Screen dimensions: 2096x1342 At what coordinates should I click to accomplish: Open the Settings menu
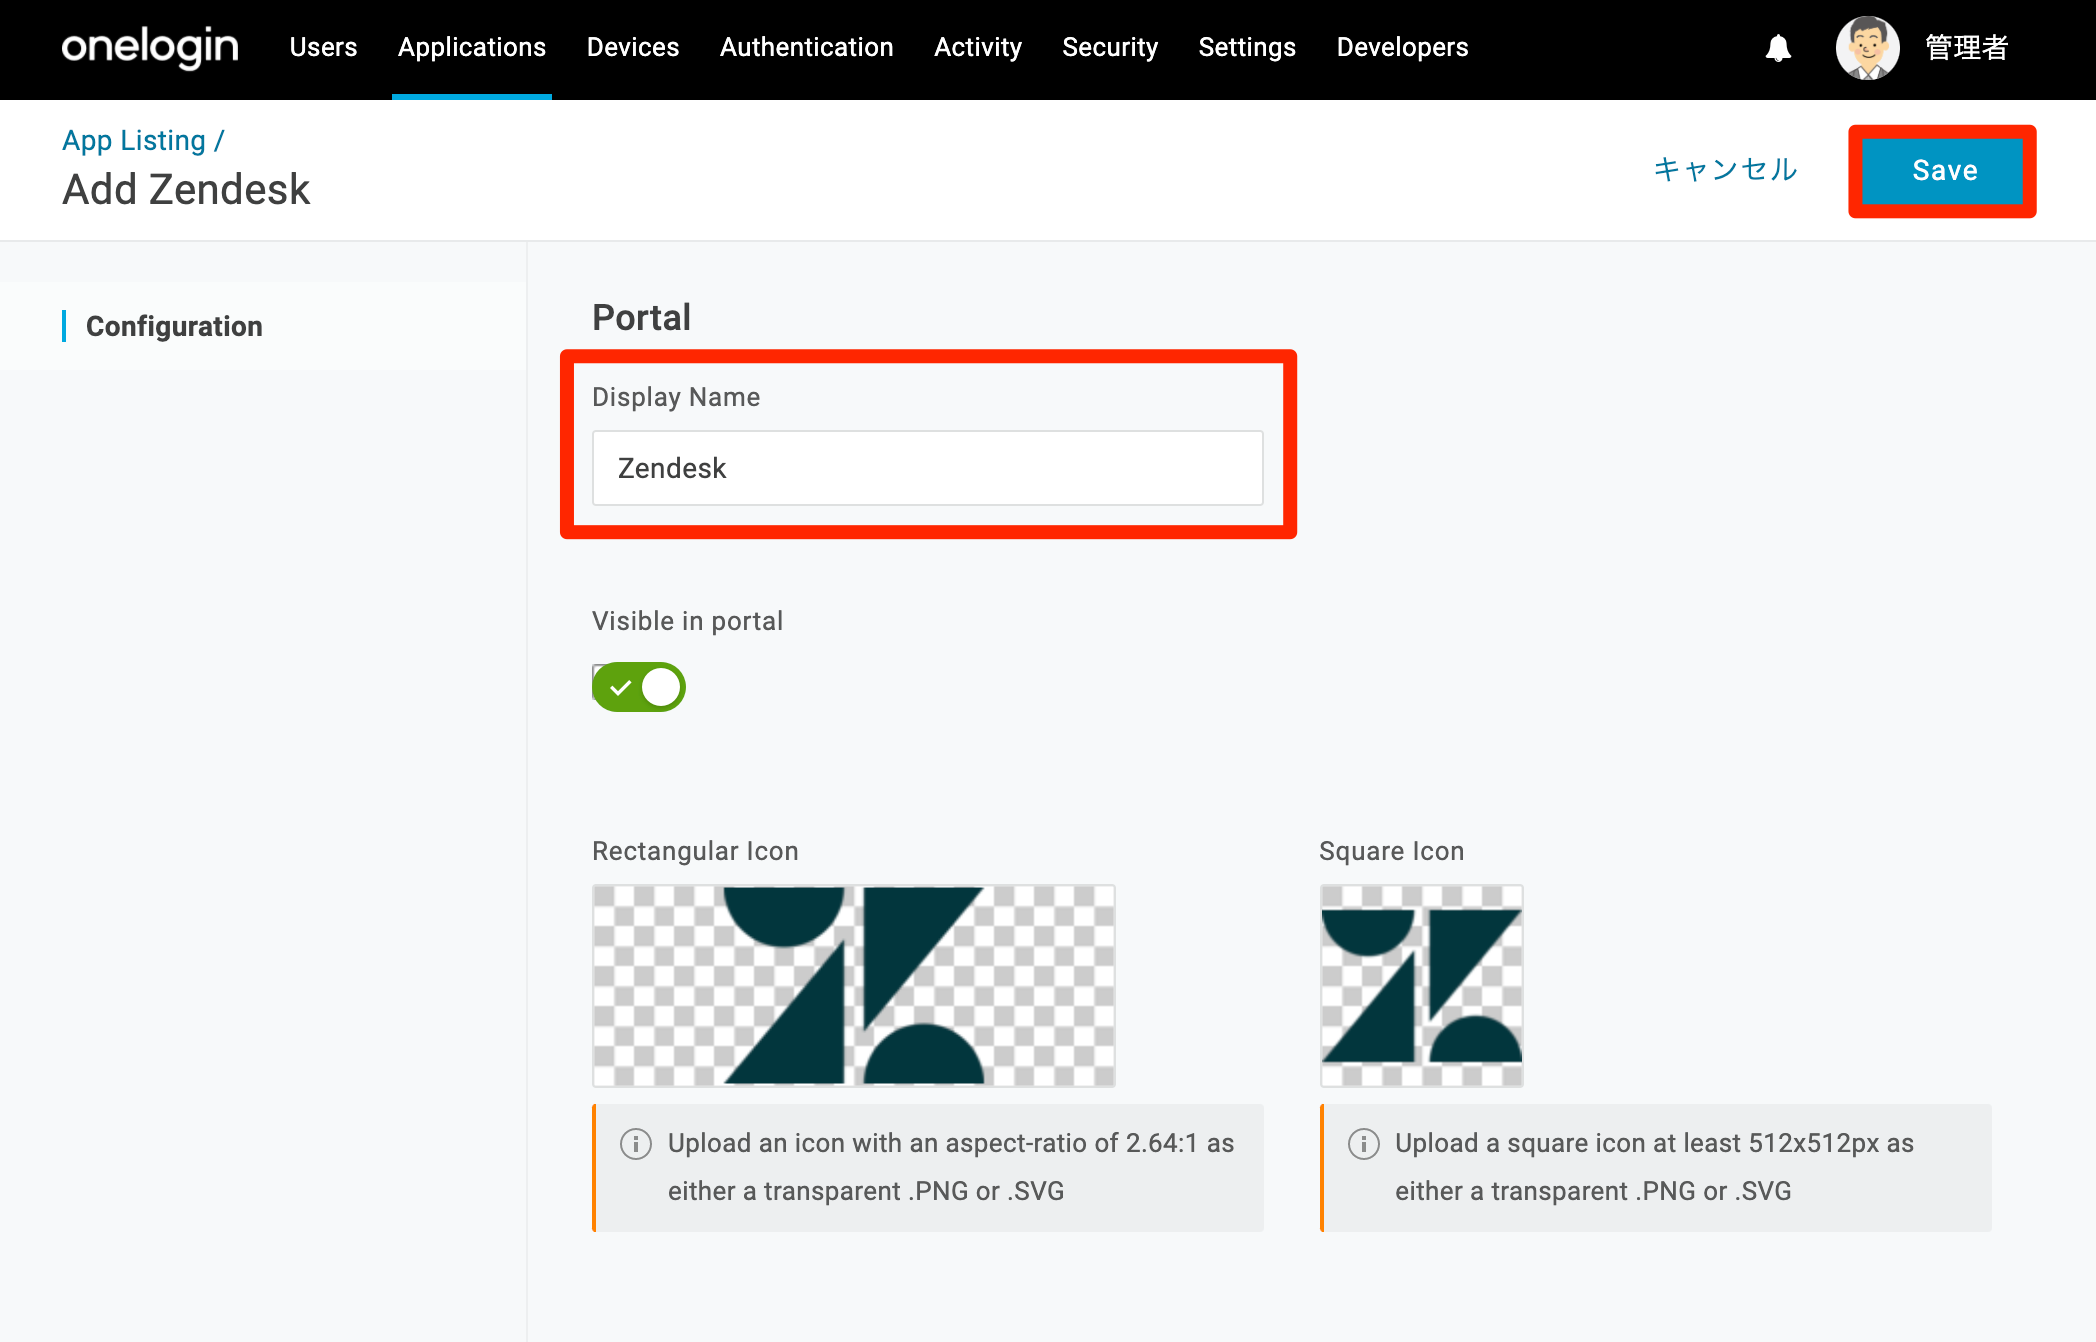(1247, 47)
